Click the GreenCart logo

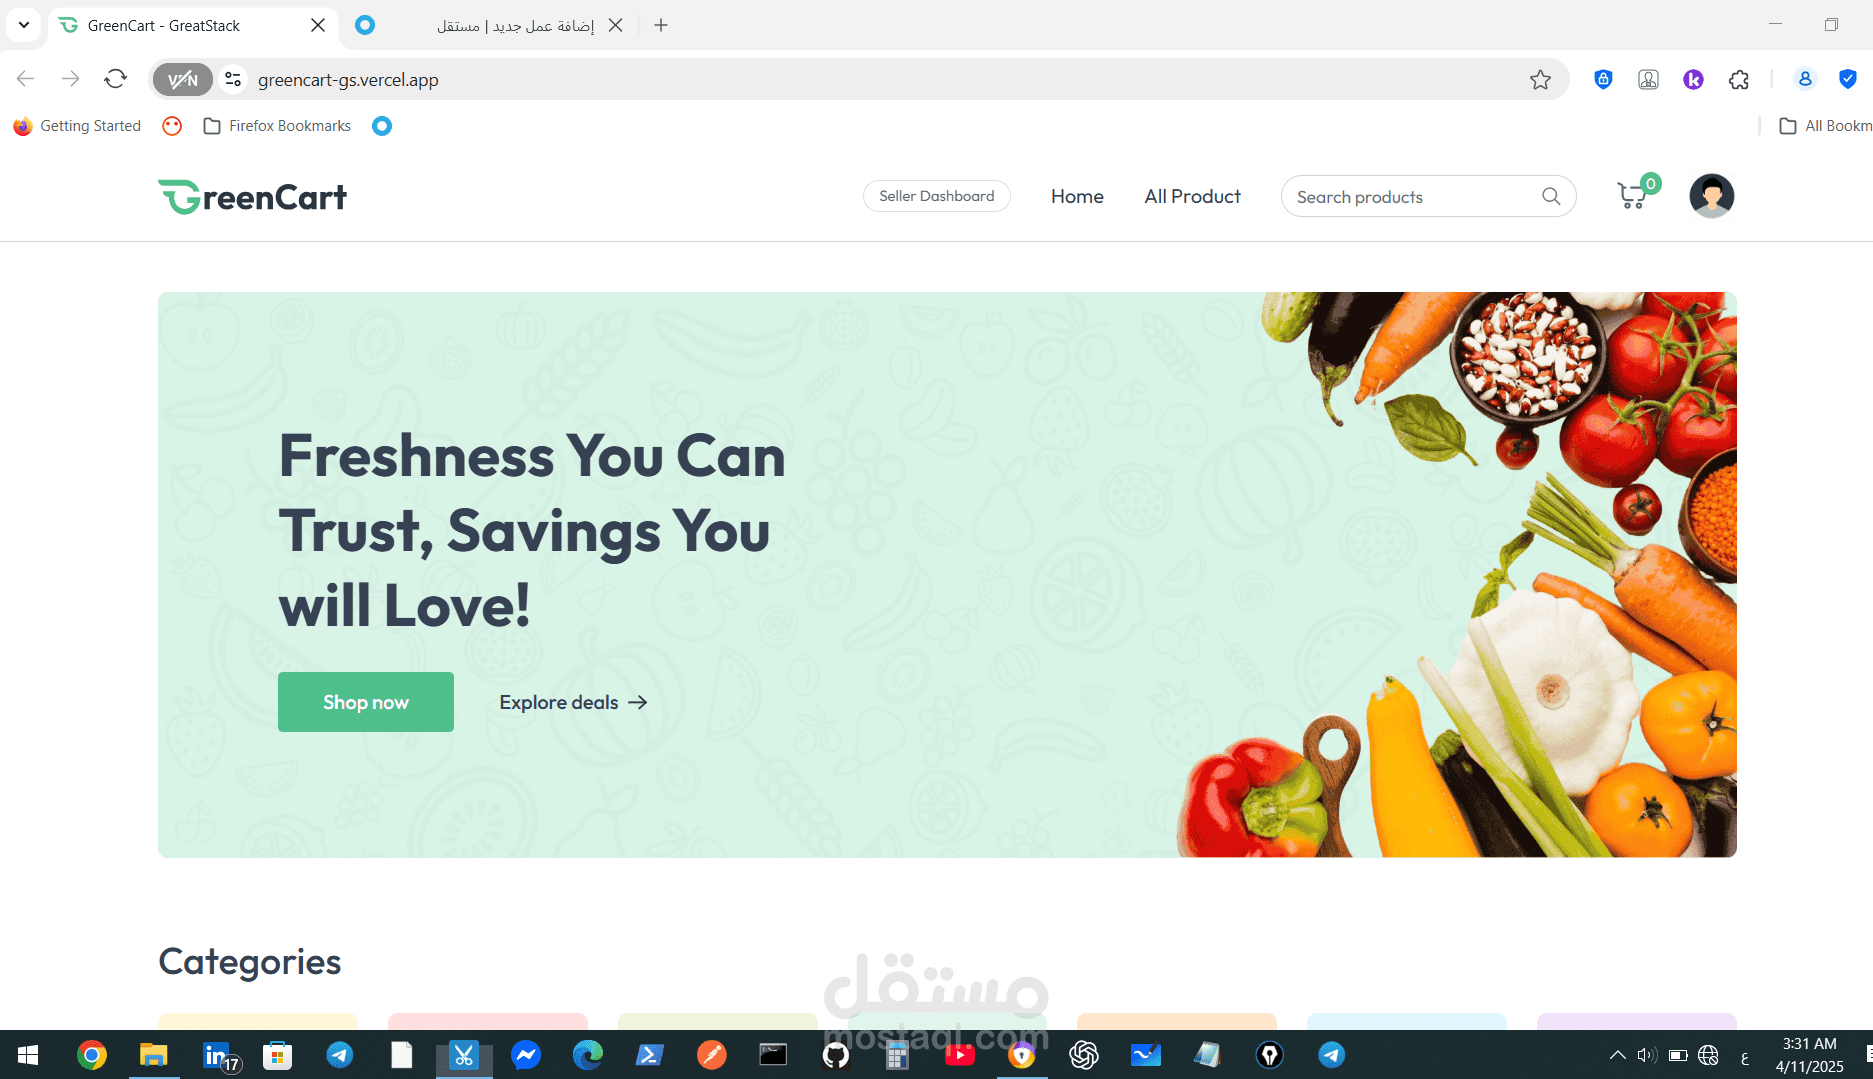(x=253, y=196)
